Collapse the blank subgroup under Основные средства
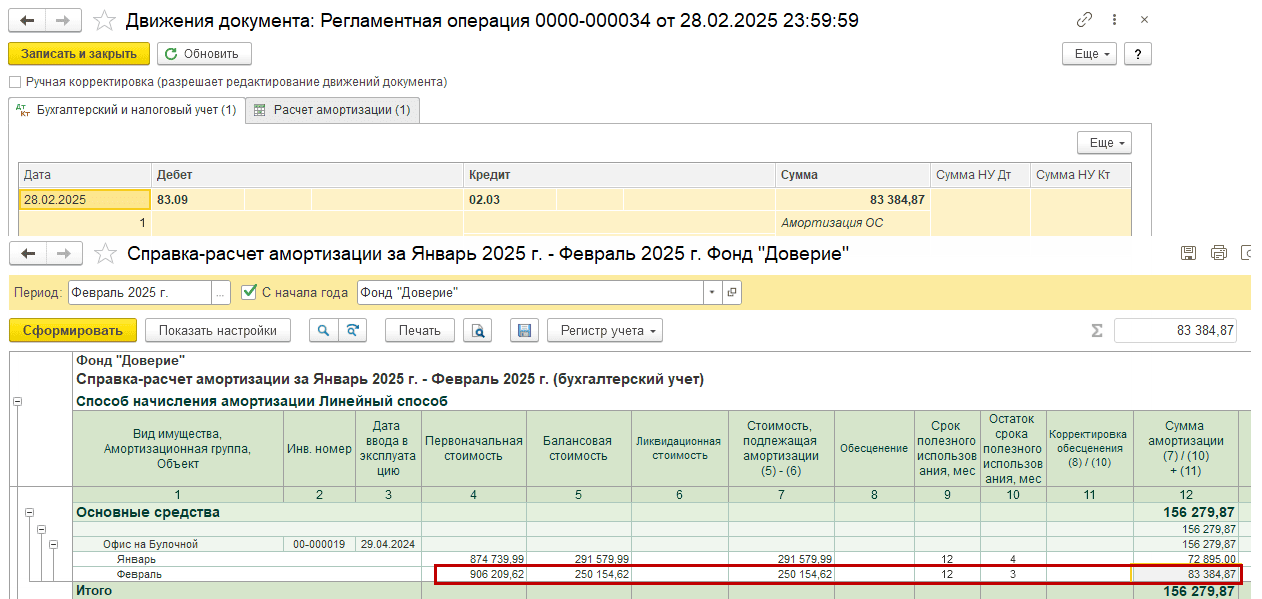Screen dimensions: 1262x599 42,528
